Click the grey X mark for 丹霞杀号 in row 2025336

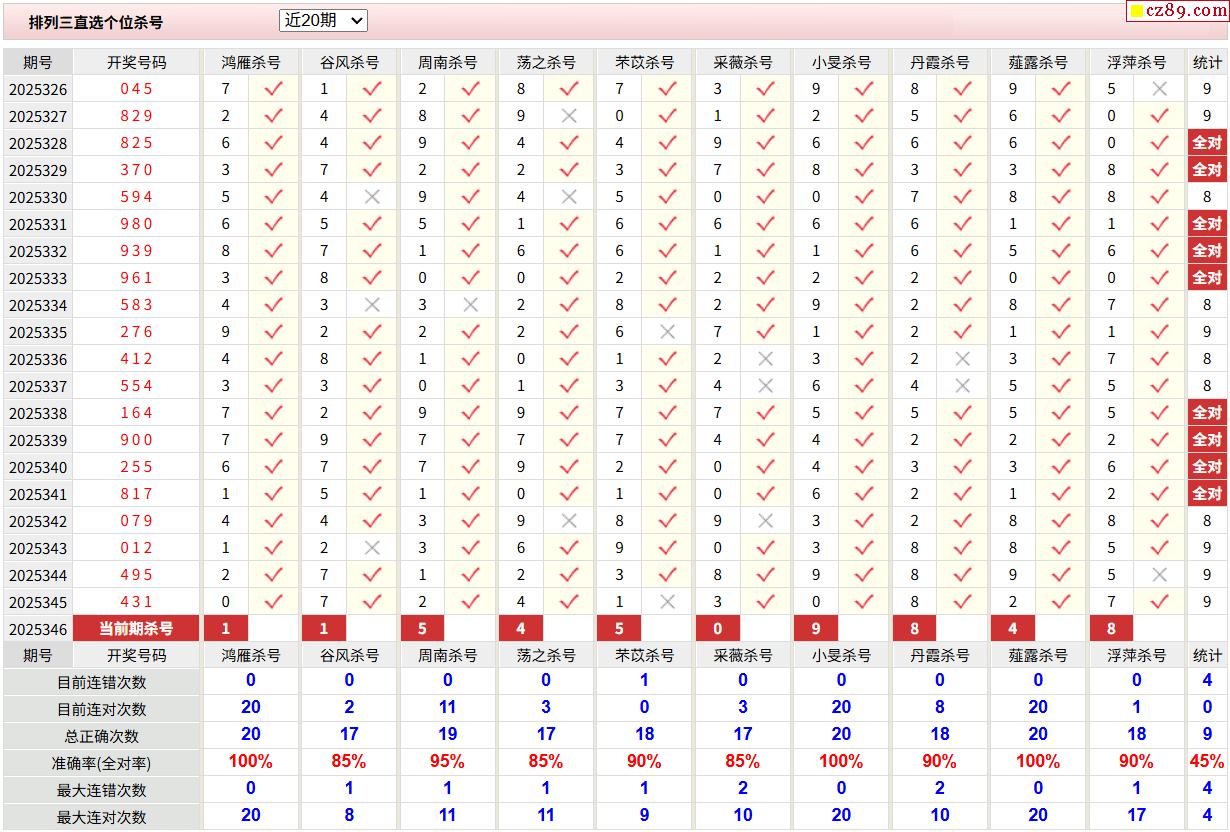pos(962,359)
